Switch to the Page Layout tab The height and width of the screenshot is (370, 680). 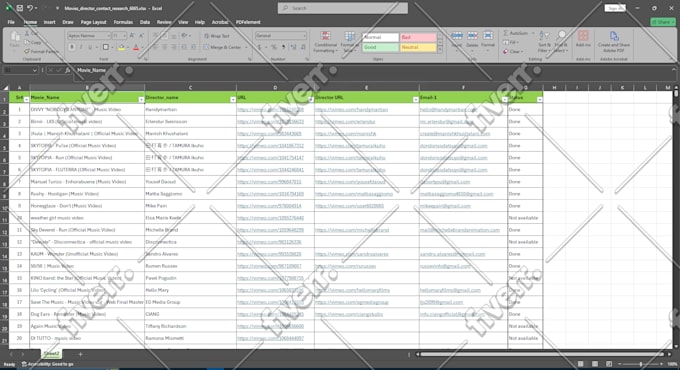93,22
